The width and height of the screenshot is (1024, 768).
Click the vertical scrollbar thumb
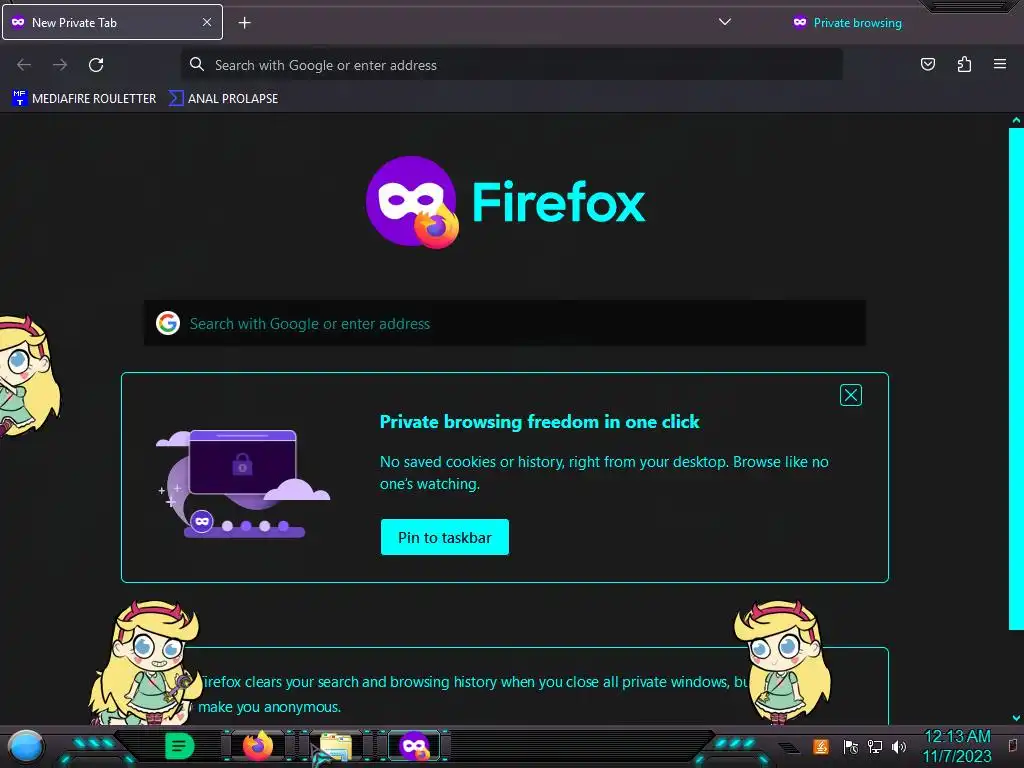click(1016, 379)
